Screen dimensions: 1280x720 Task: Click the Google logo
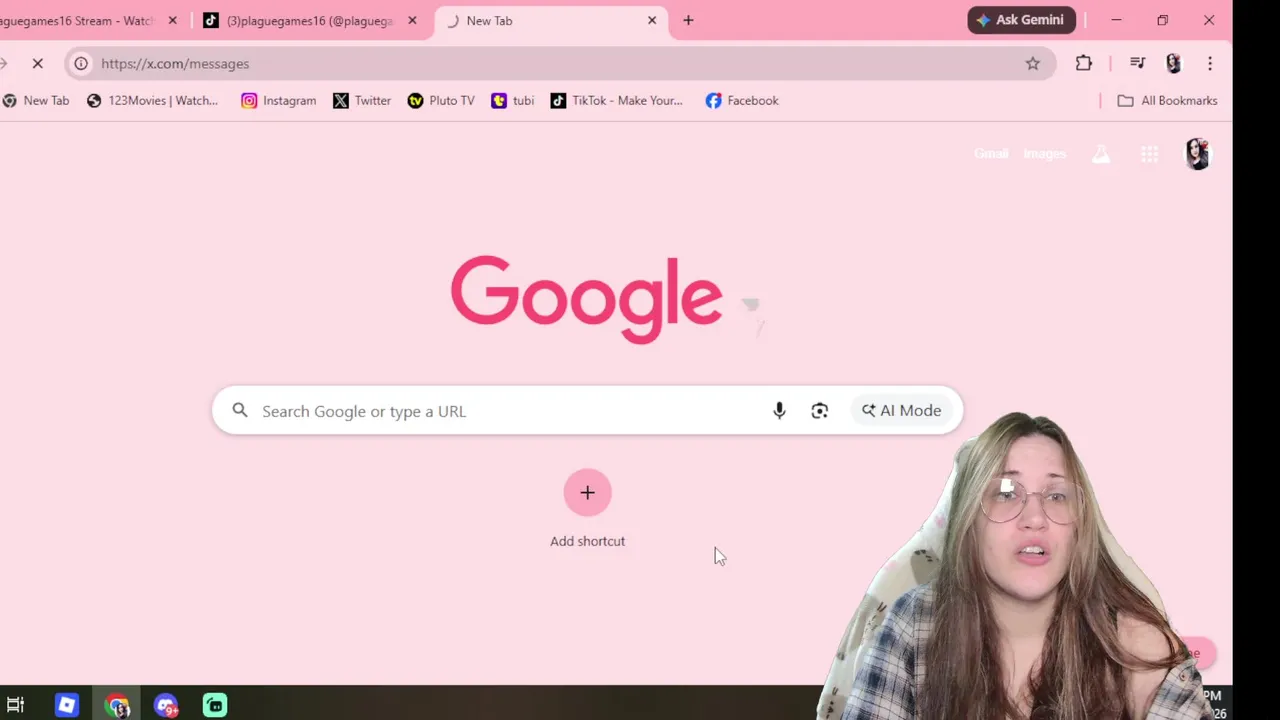[587, 299]
